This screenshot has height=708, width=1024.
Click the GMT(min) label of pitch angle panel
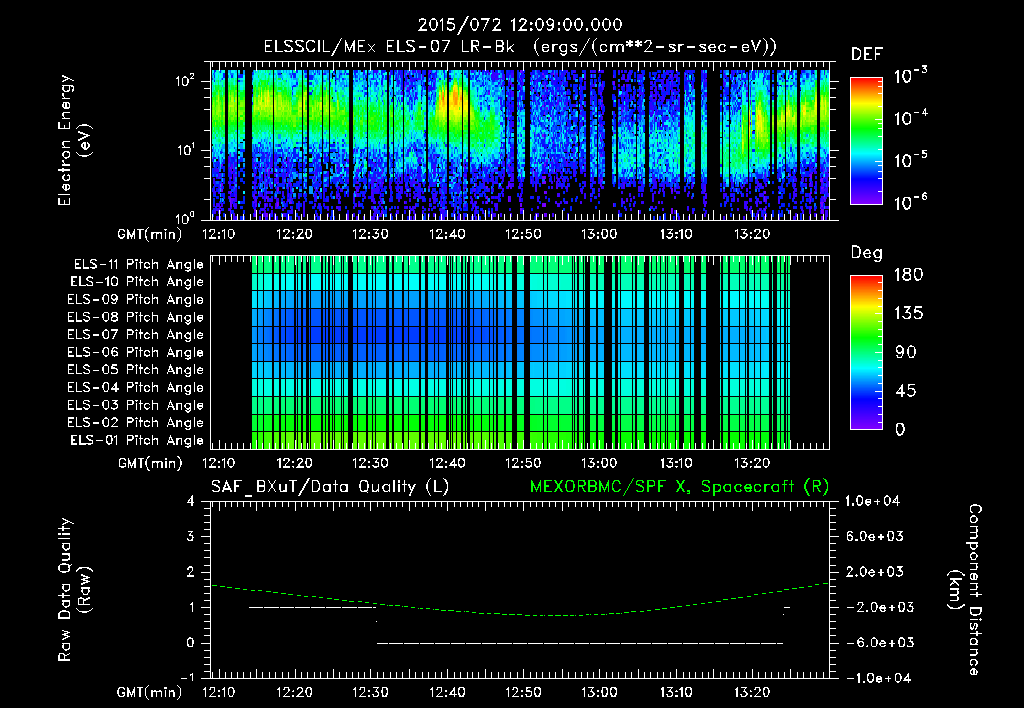point(150,464)
